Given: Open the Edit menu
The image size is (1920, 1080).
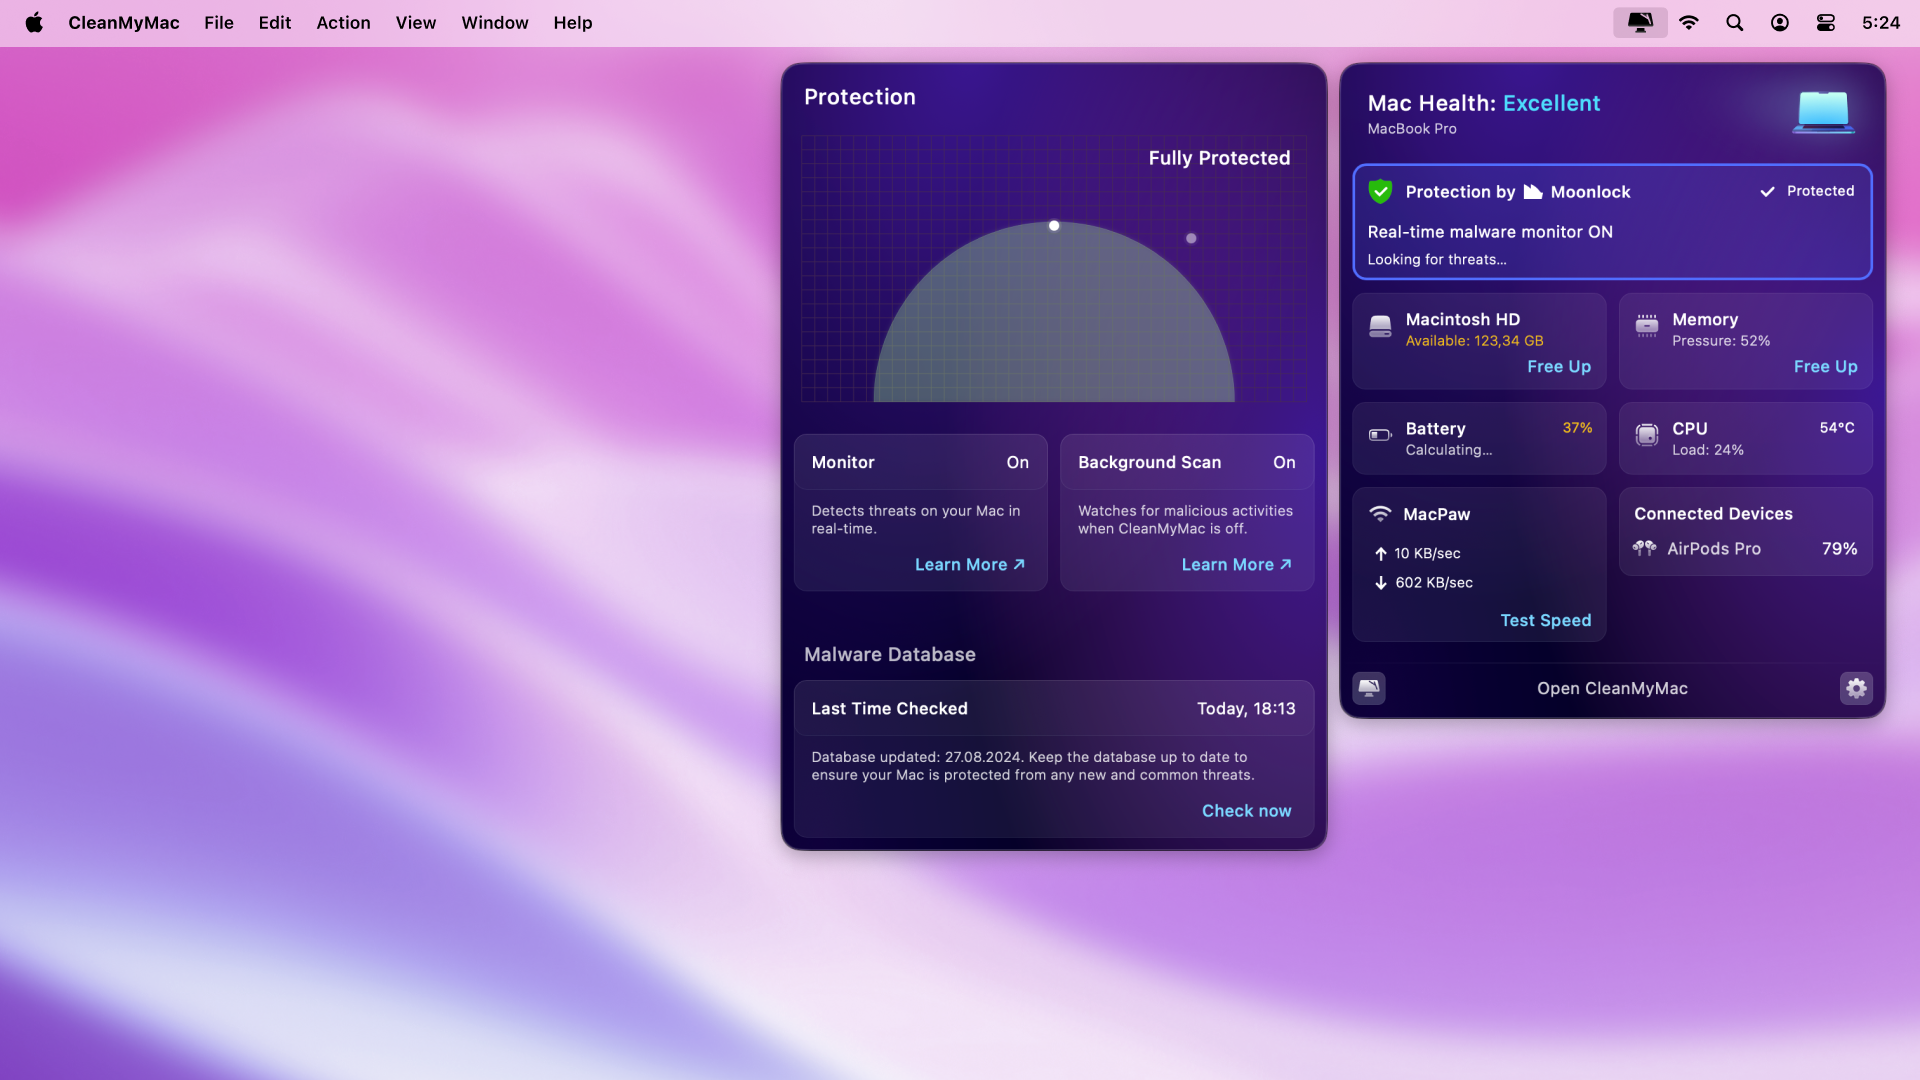Looking at the screenshot, I should point(275,22).
